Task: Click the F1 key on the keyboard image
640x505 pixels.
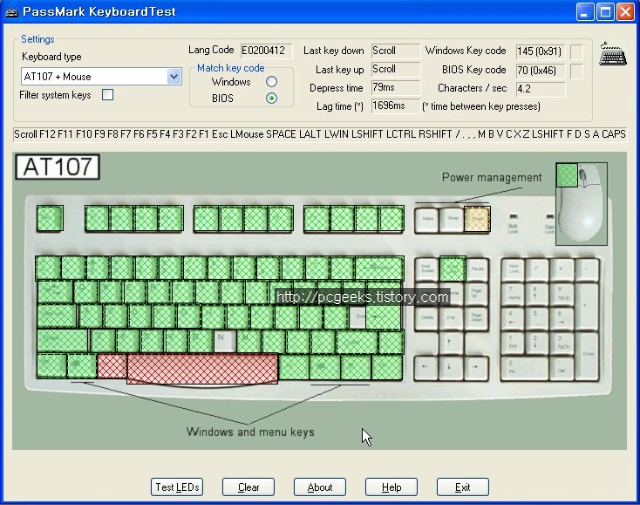Action: (97, 218)
